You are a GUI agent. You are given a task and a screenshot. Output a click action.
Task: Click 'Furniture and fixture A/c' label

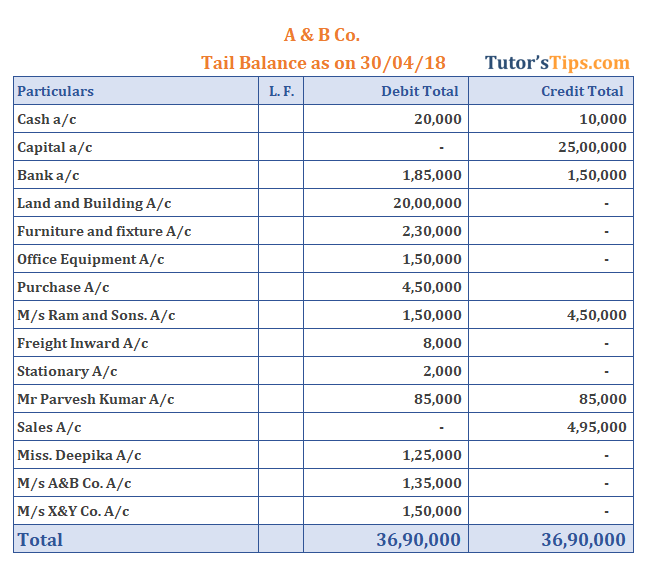click(104, 231)
